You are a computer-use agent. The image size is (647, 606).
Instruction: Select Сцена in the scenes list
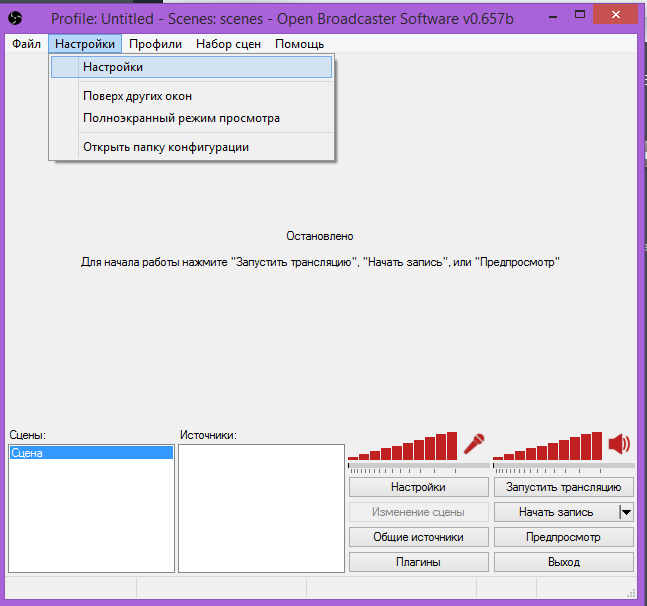click(x=27, y=453)
